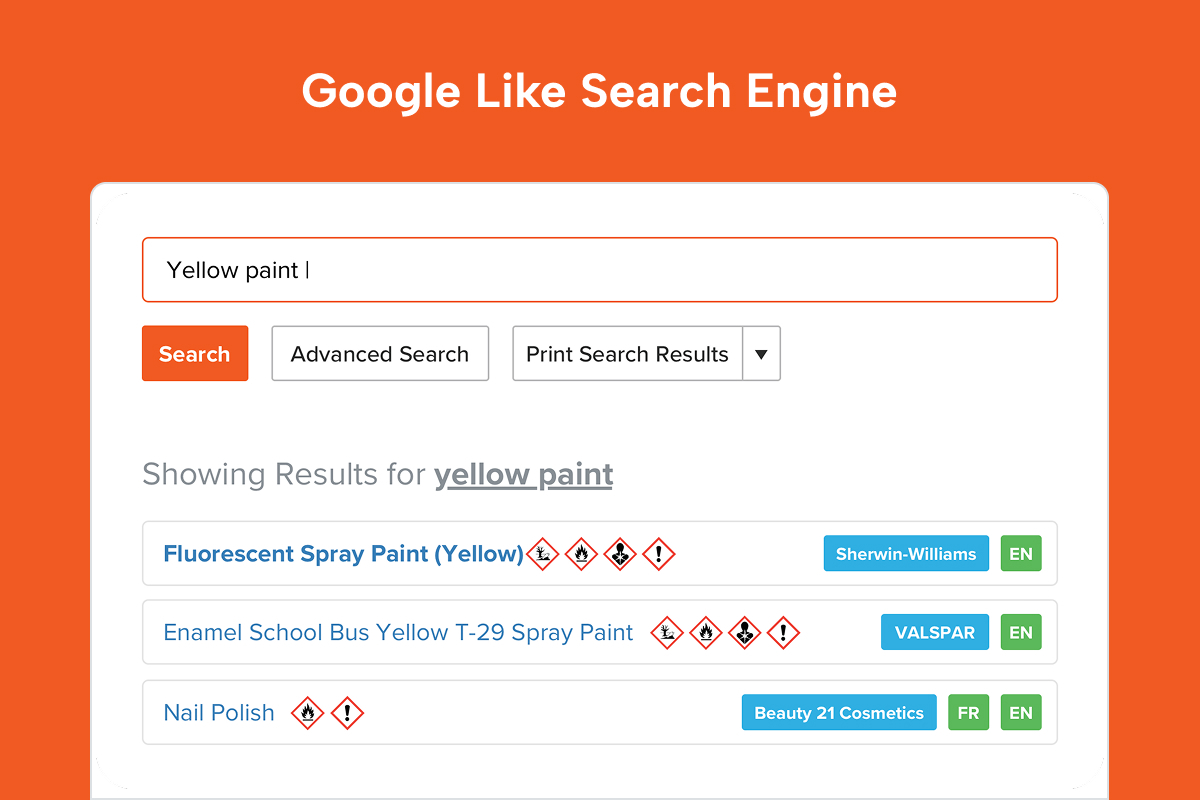
Task: Click flame pictogram beside Fluorescent Spray Paint
Action: (581, 553)
